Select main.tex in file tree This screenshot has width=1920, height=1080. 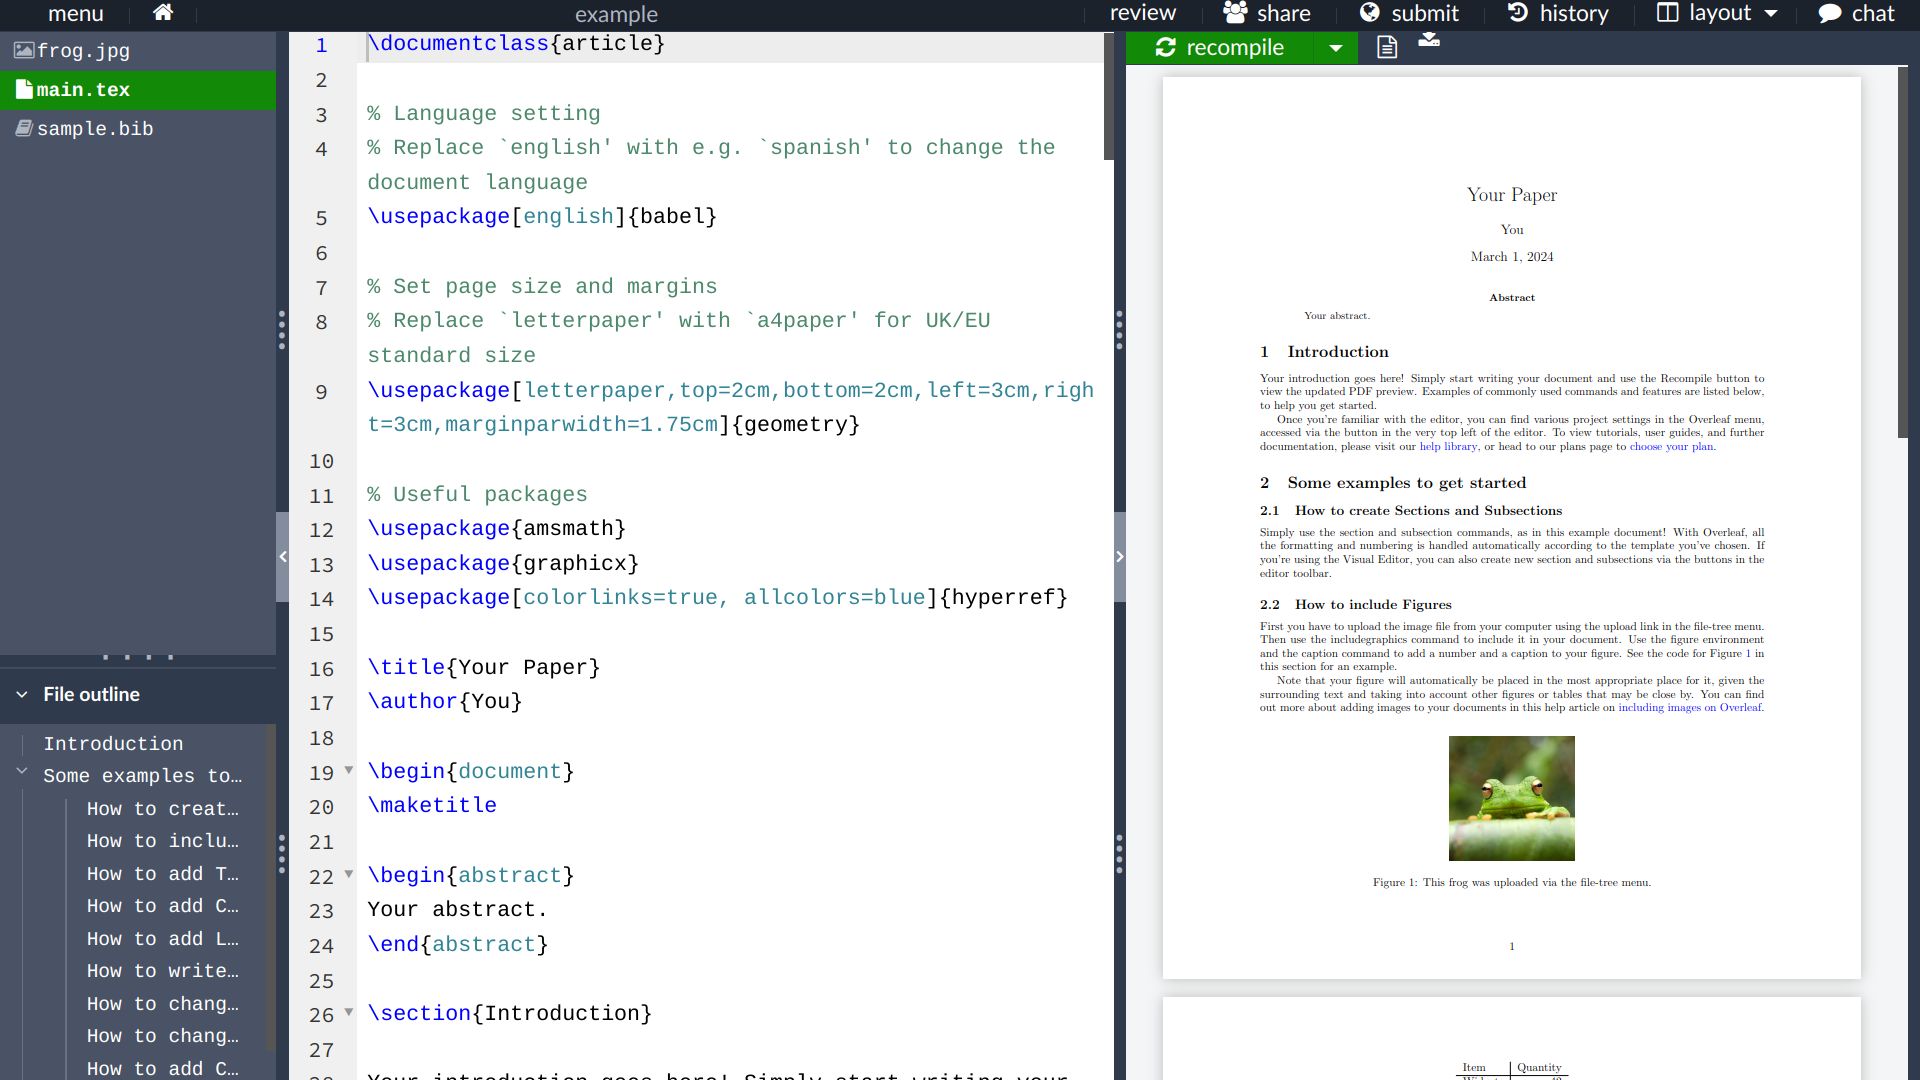83,88
